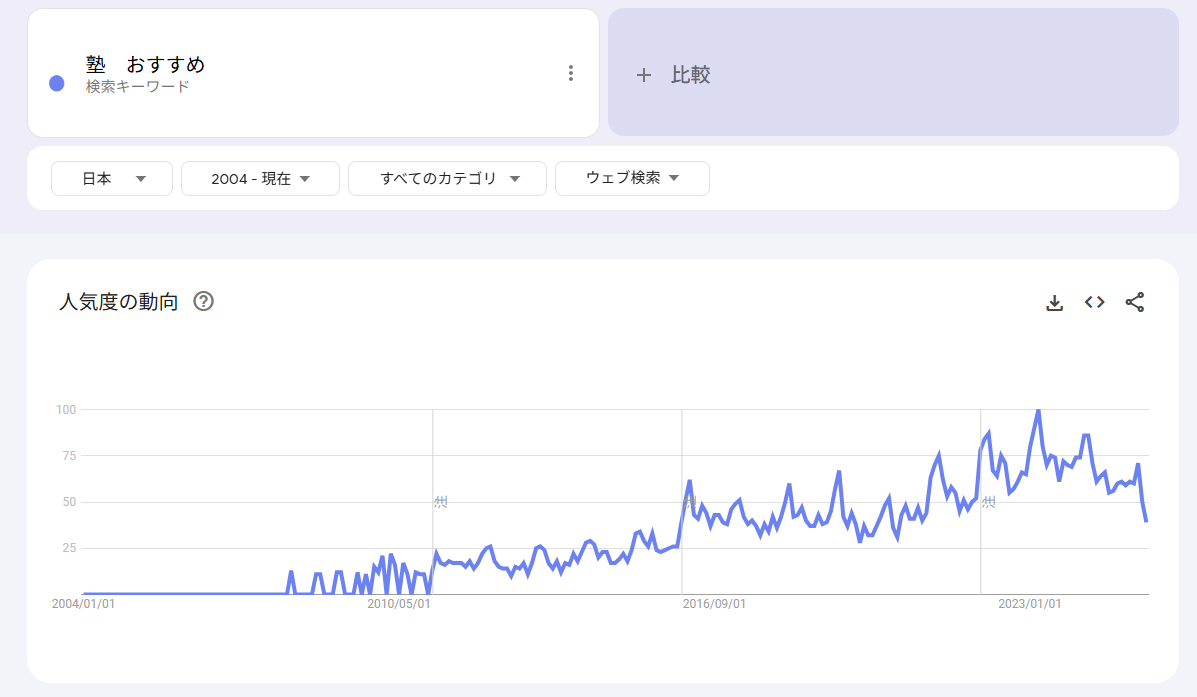Viewport: 1197px width, 697px height.
Task: Open the すべてのカテゴリ category dropdown
Action: tap(447, 178)
